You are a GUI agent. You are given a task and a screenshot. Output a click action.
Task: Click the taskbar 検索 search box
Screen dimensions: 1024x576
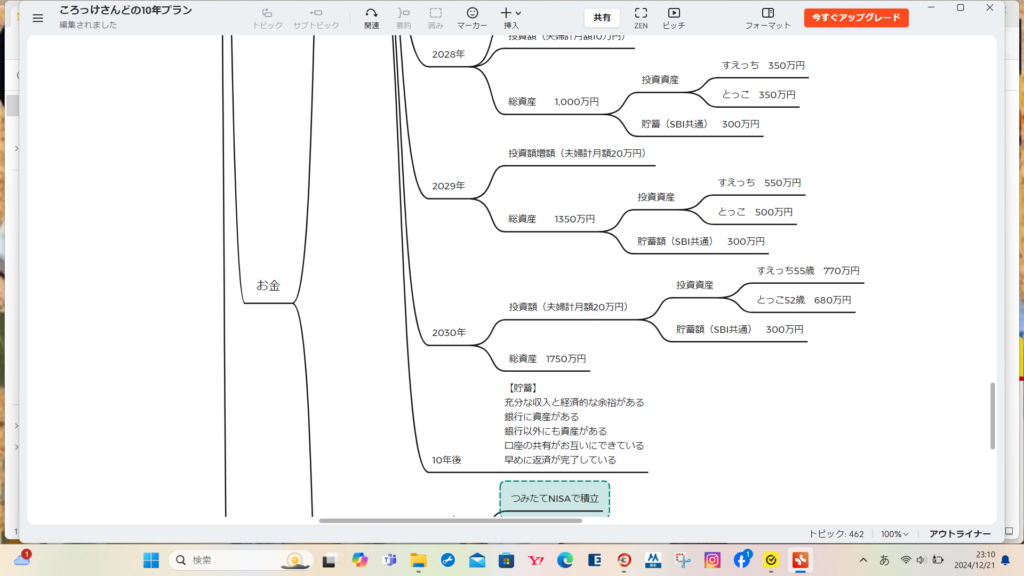pos(241,560)
